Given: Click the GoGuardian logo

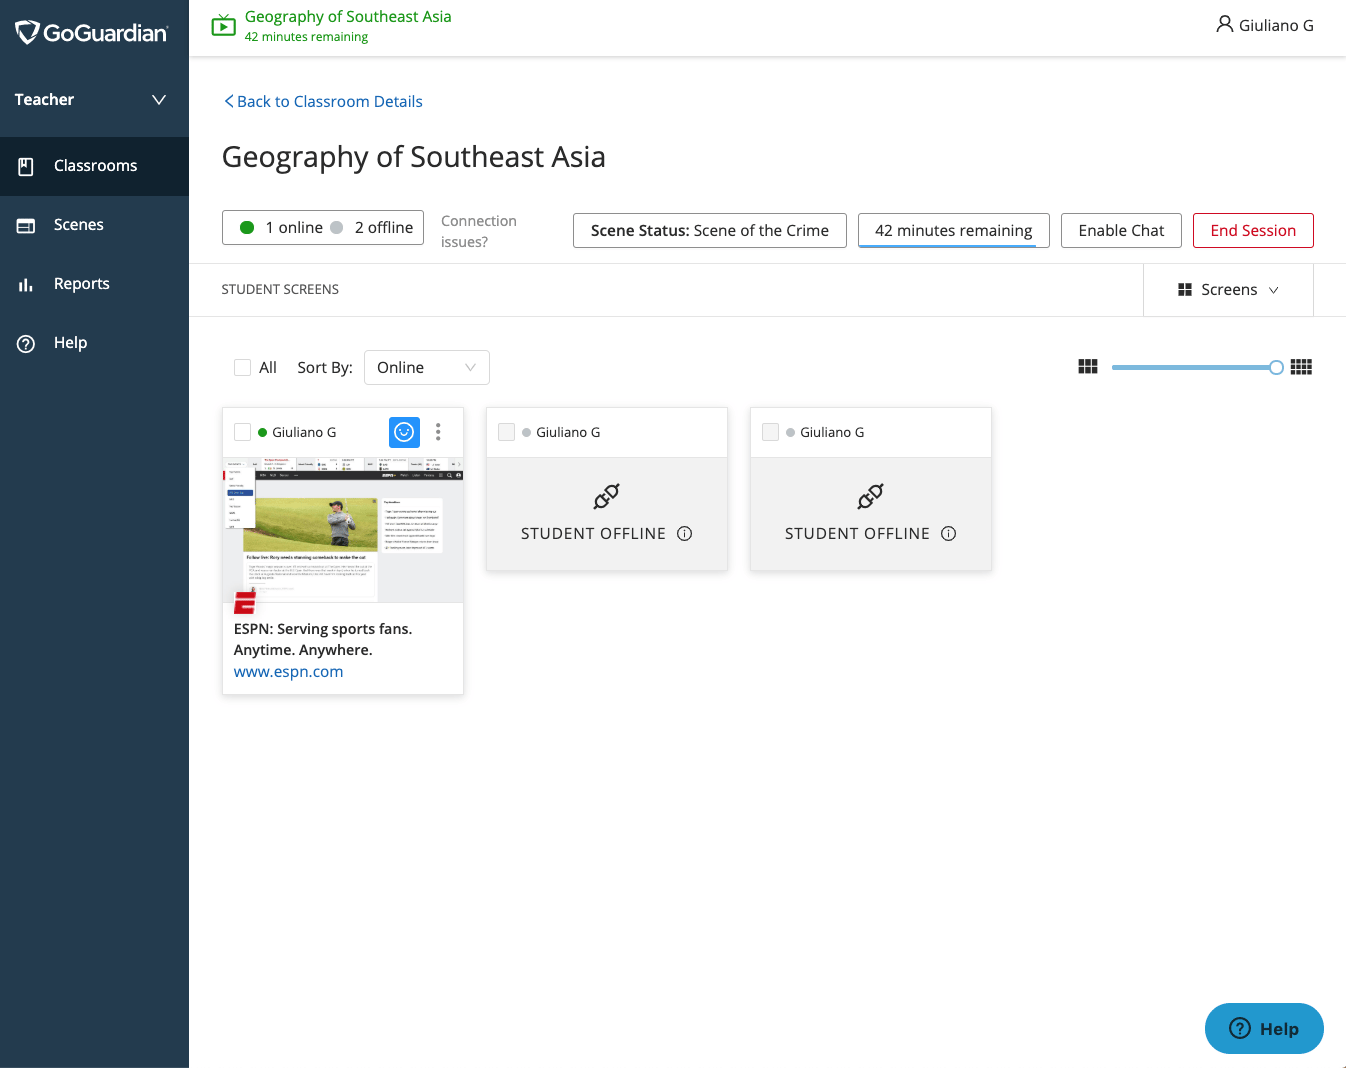Looking at the screenshot, I should pos(91,32).
